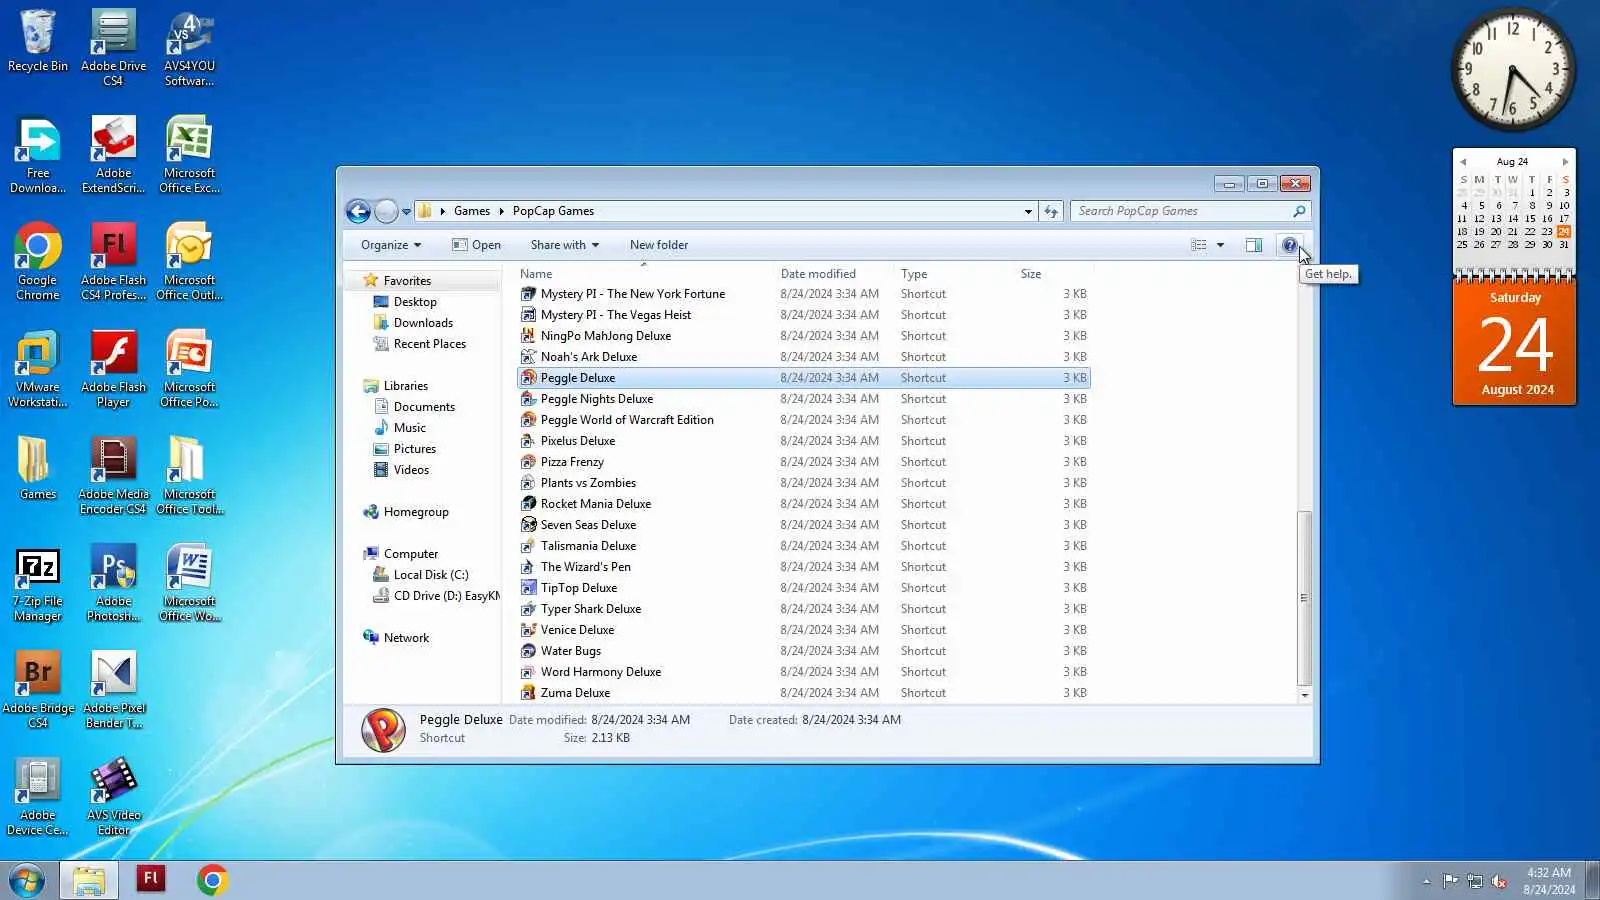Sort files by Name column header
The width and height of the screenshot is (1600, 900).
pyautogui.click(x=644, y=274)
